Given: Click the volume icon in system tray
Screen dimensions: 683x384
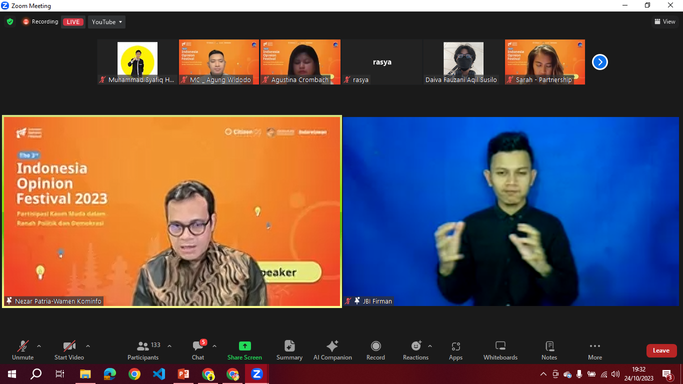Looking at the screenshot, I should (x=615, y=374).
